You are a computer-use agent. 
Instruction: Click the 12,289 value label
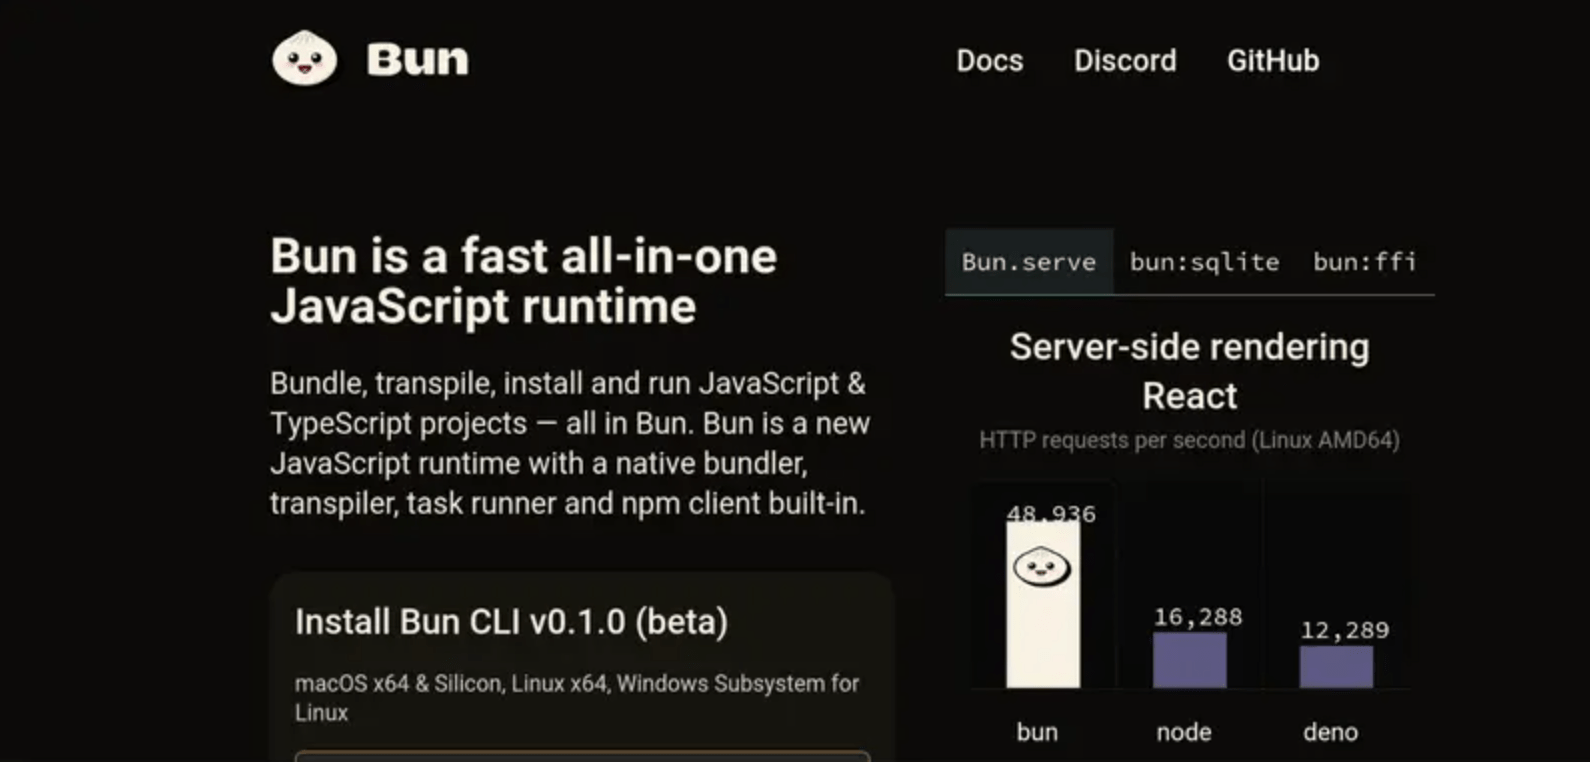coord(1345,630)
